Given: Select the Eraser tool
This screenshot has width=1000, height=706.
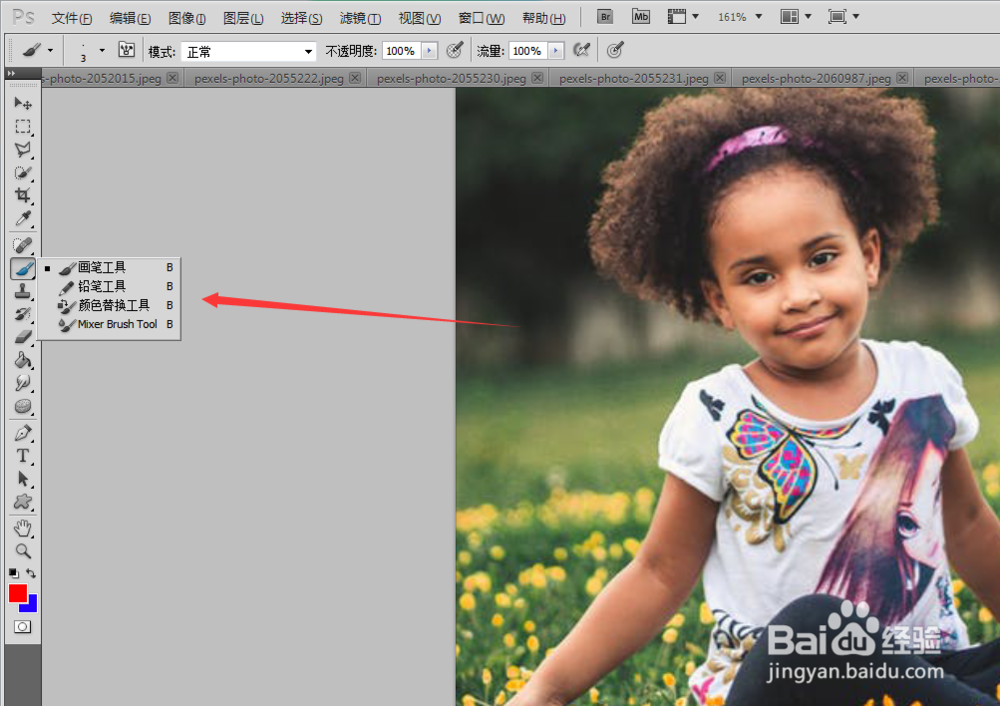Looking at the screenshot, I should (23, 337).
